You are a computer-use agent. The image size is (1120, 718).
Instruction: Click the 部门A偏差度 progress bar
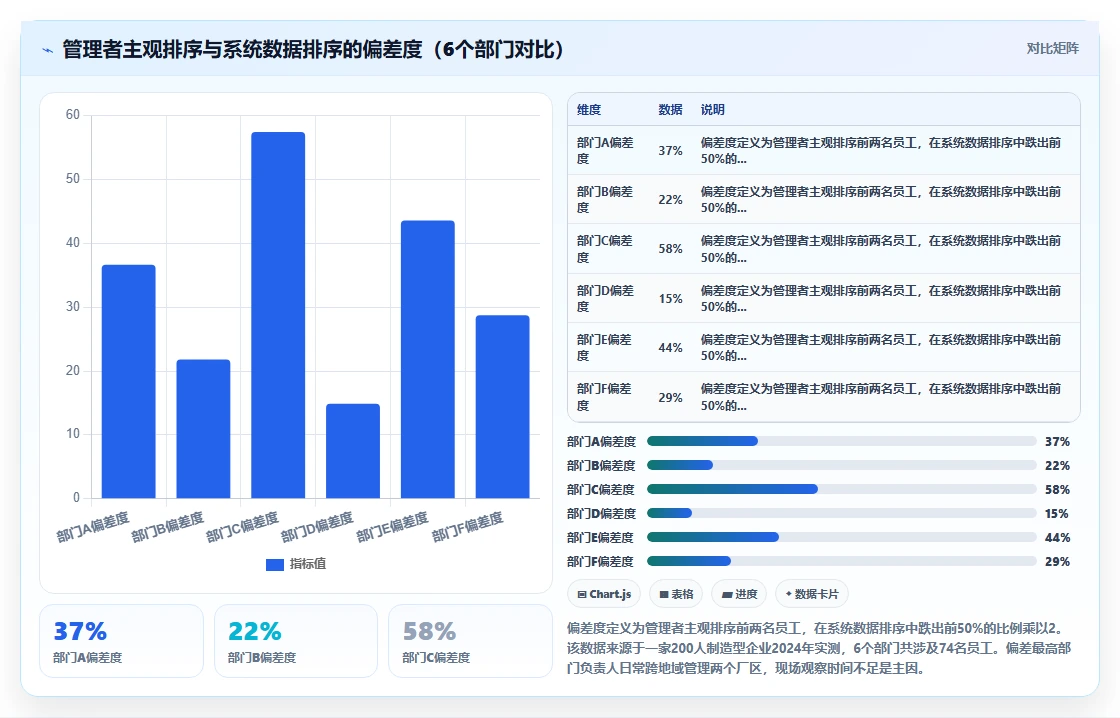(841, 442)
